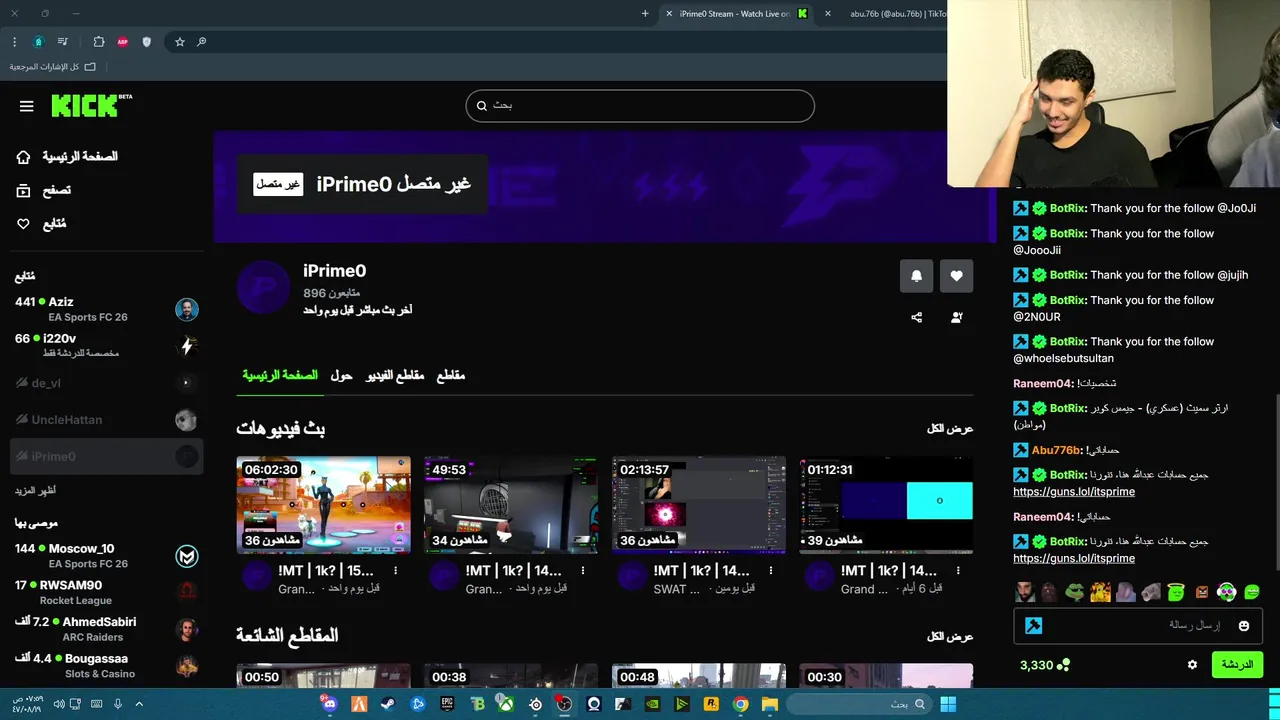
Task: Click عرض الكل for videos section
Action: pos(950,429)
